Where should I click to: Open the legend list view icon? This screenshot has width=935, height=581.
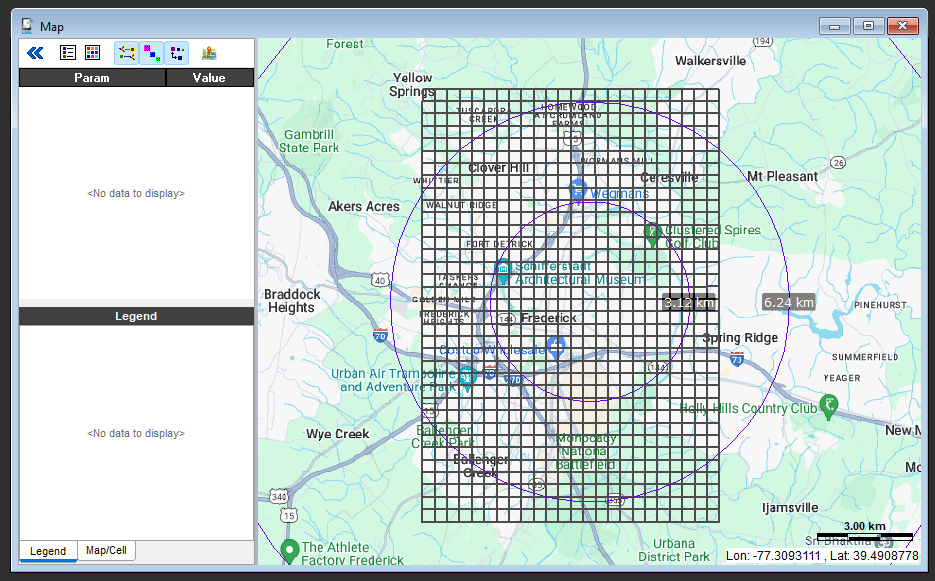click(x=68, y=52)
